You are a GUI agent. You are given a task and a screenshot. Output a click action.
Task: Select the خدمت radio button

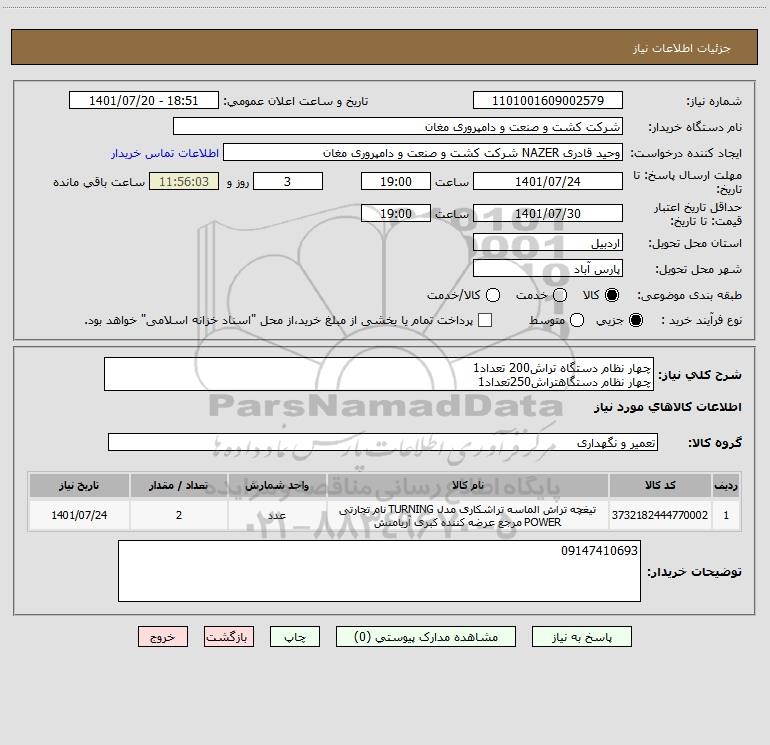[x=560, y=295]
